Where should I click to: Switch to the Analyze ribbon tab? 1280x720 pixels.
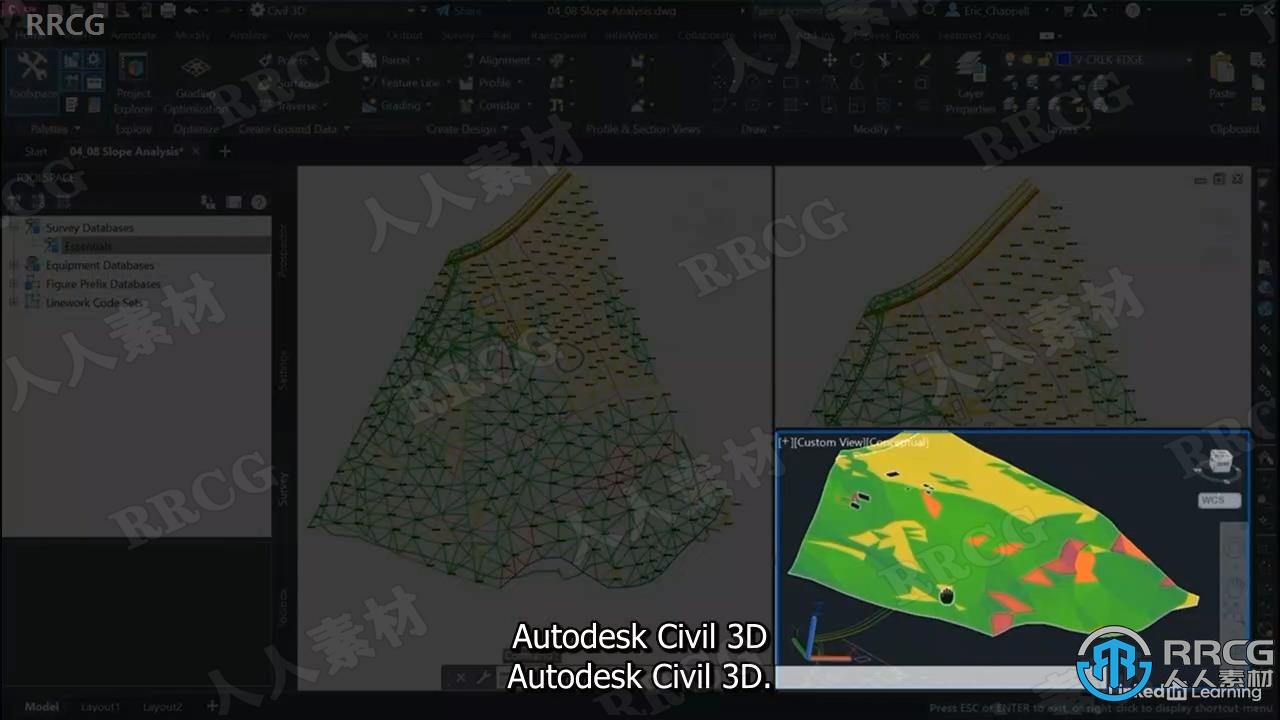[248, 35]
